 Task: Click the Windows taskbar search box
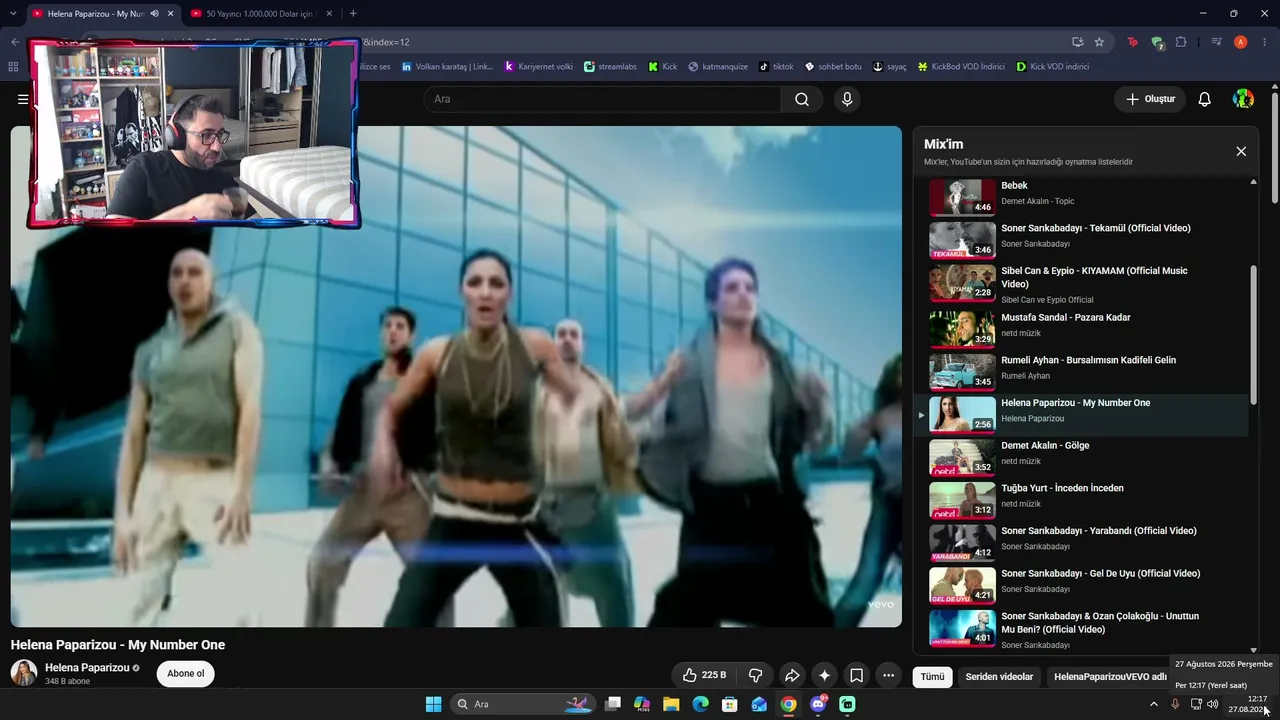(x=522, y=704)
